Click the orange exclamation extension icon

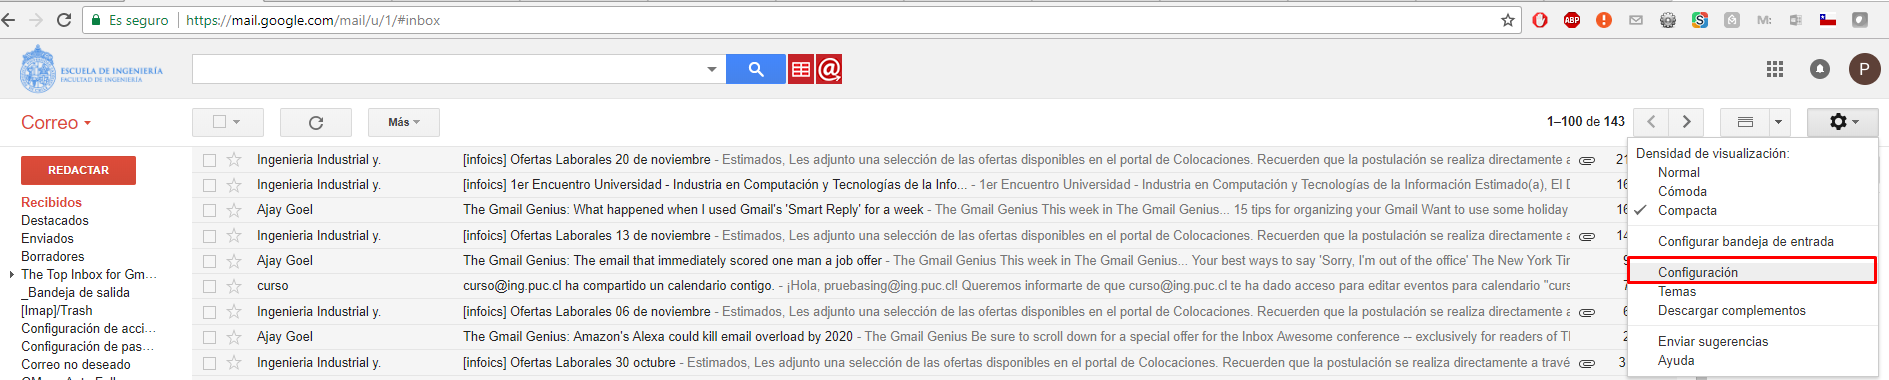point(1604,20)
